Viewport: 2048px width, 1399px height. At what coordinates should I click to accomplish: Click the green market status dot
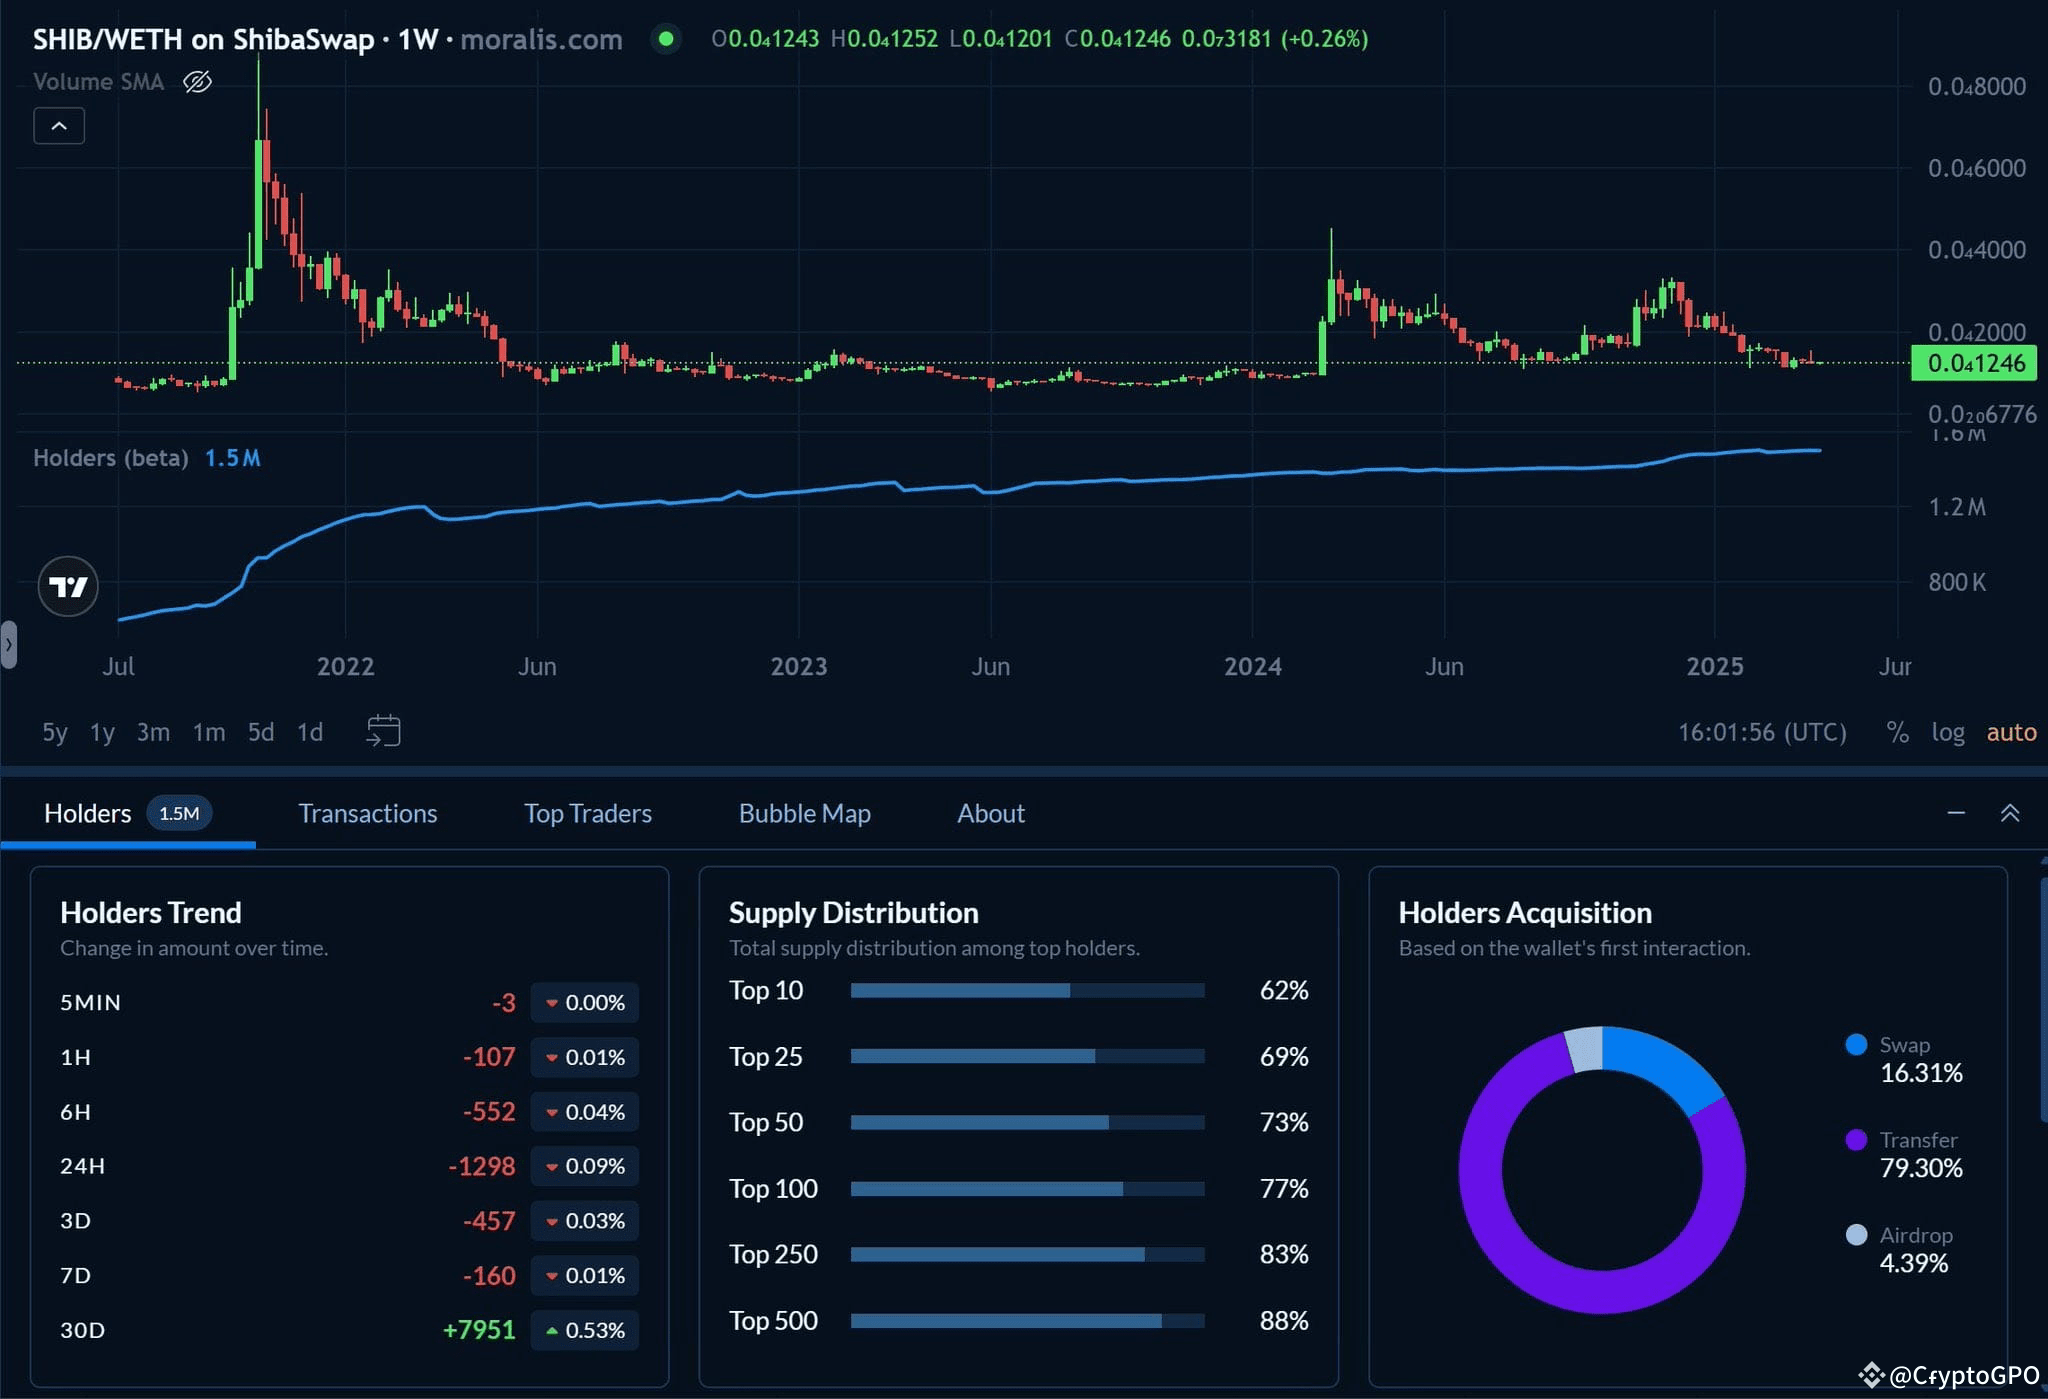coord(666,39)
